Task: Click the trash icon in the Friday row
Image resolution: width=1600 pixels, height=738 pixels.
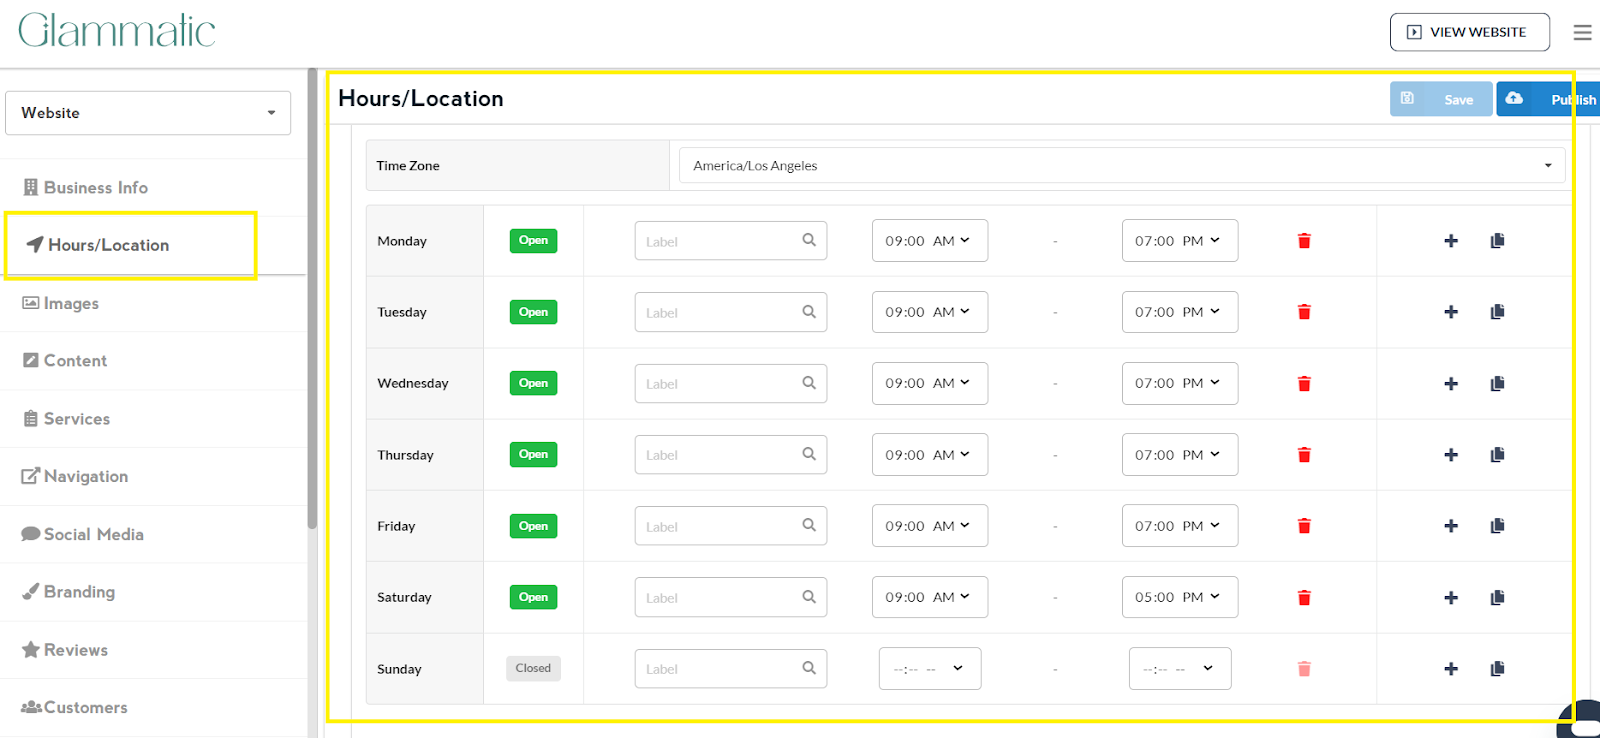Action: point(1304,526)
